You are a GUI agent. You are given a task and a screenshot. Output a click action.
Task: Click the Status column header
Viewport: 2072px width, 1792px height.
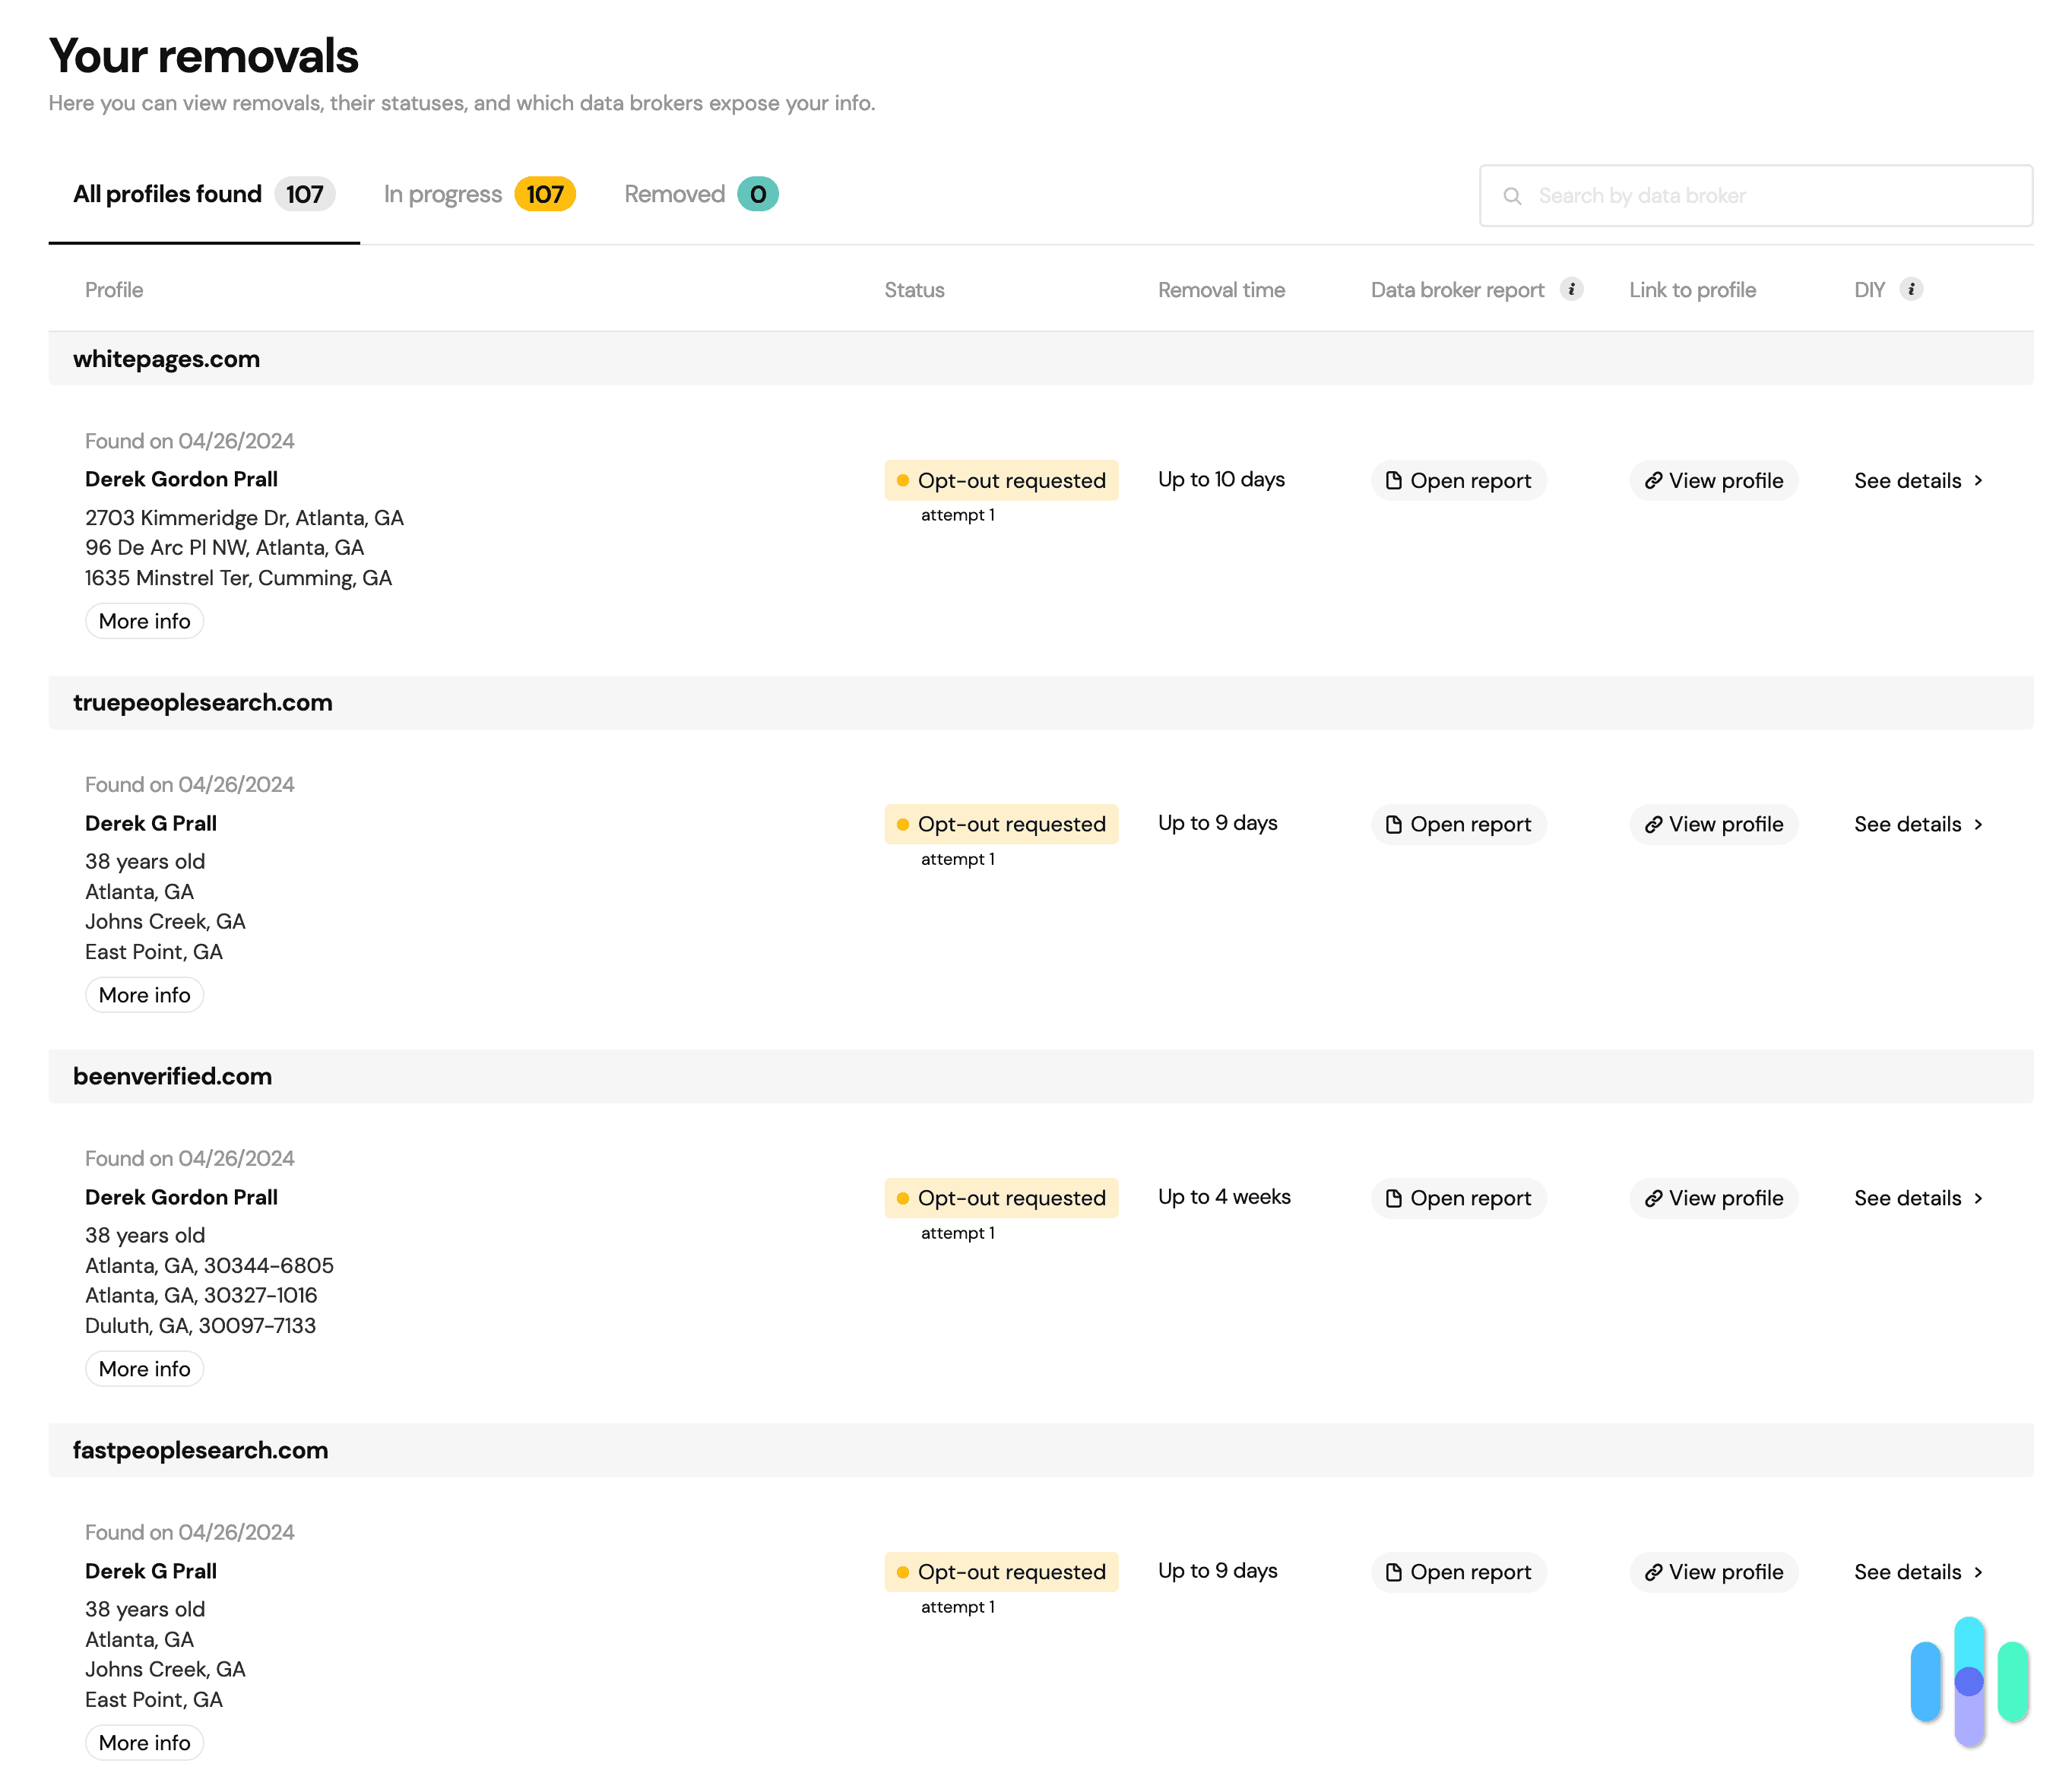coord(914,290)
